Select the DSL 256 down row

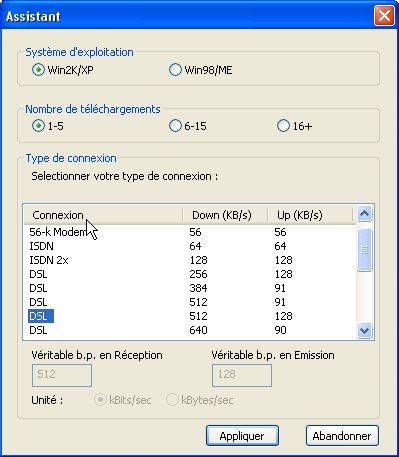point(190,274)
